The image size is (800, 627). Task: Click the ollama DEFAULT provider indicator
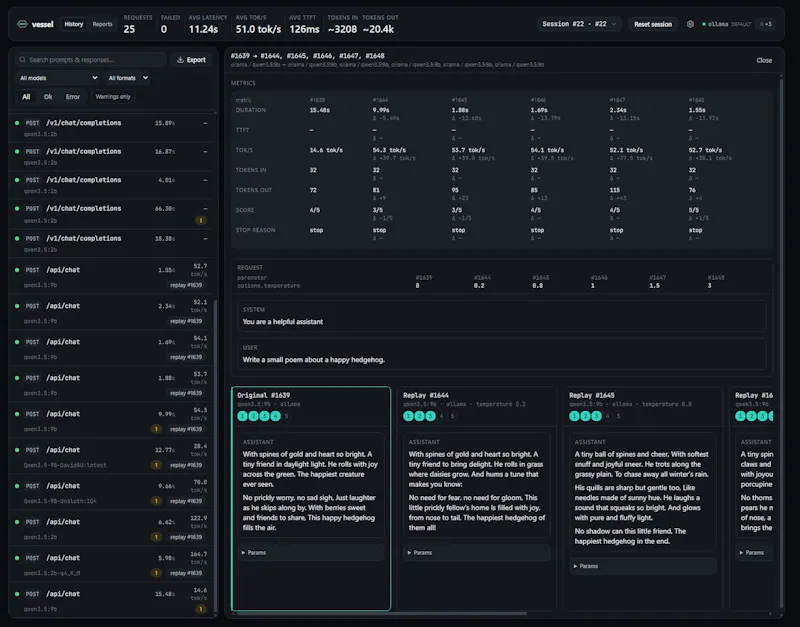(x=727, y=24)
